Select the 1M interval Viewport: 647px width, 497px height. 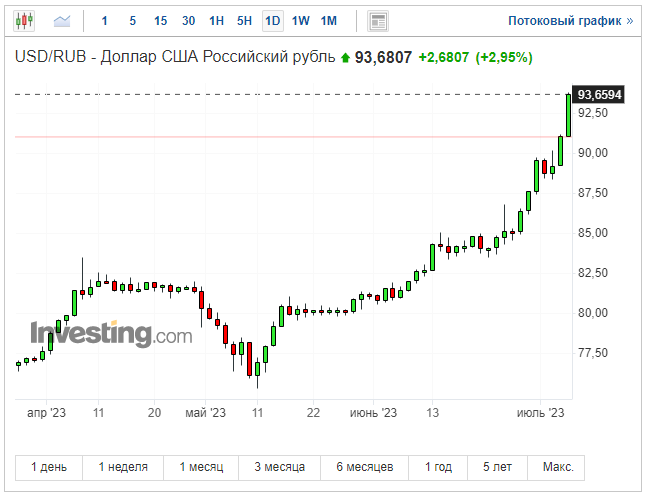[329, 21]
